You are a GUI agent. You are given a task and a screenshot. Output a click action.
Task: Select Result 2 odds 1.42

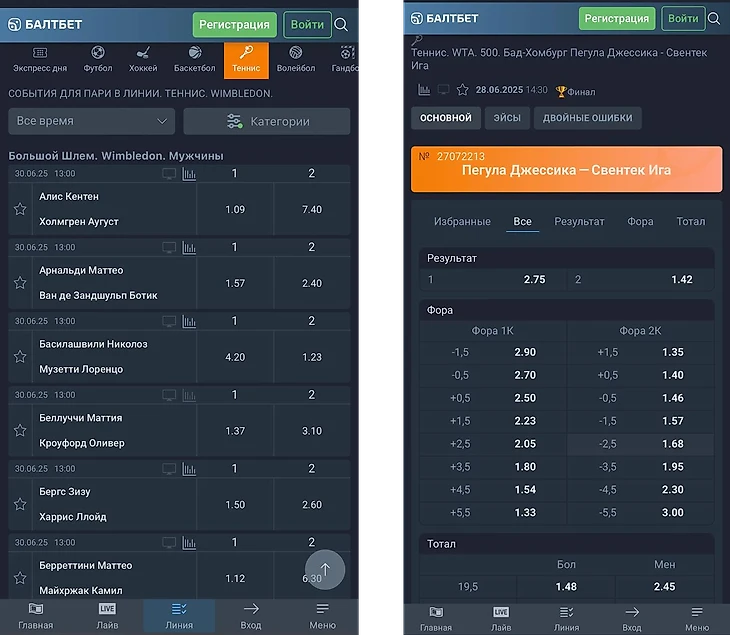pos(640,280)
